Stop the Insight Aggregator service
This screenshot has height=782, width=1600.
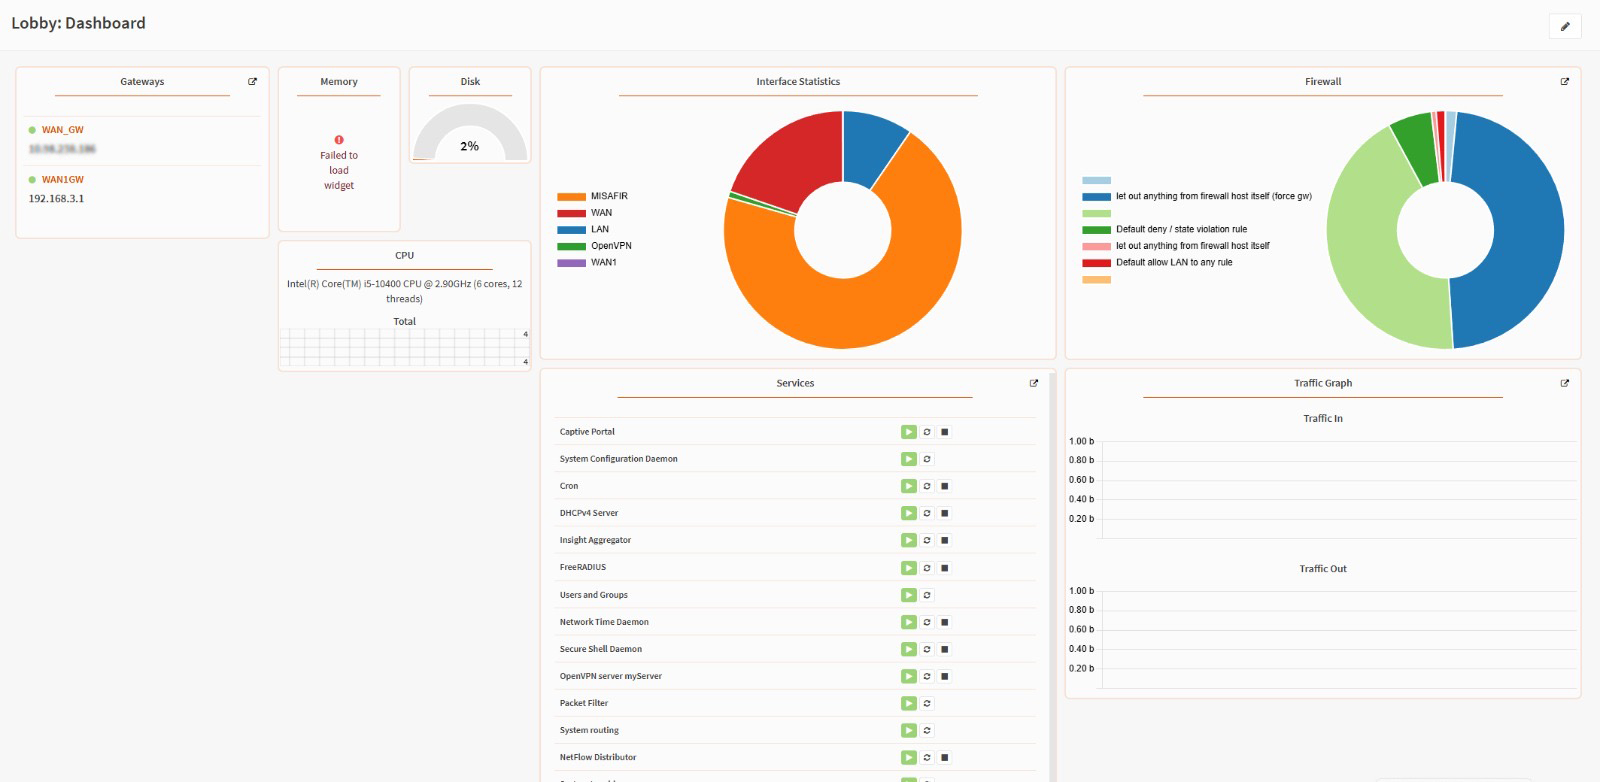[945, 540]
